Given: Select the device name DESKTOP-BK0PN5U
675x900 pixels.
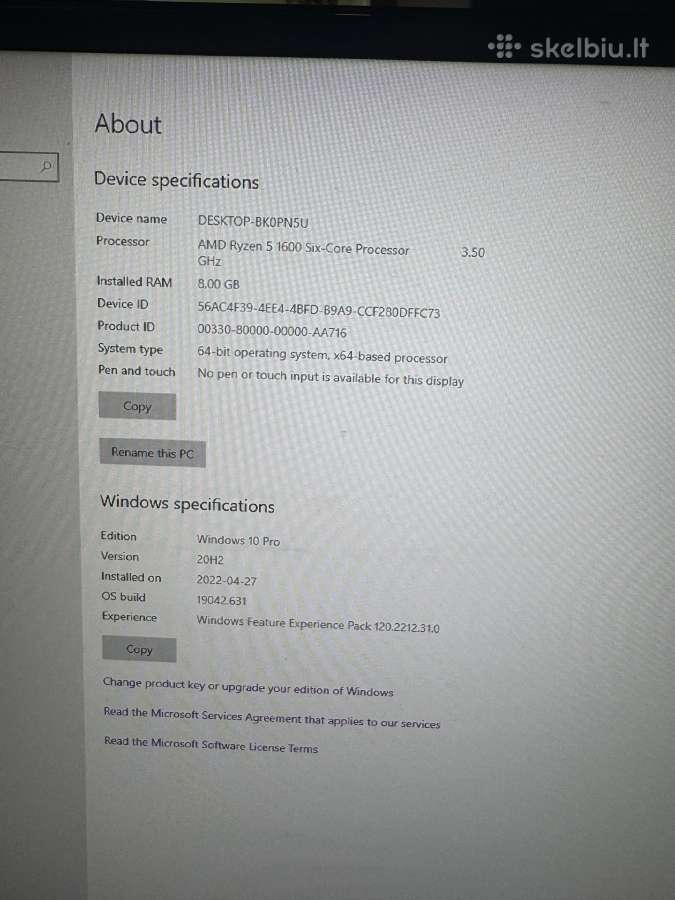Looking at the screenshot, I should pos(253,222).
